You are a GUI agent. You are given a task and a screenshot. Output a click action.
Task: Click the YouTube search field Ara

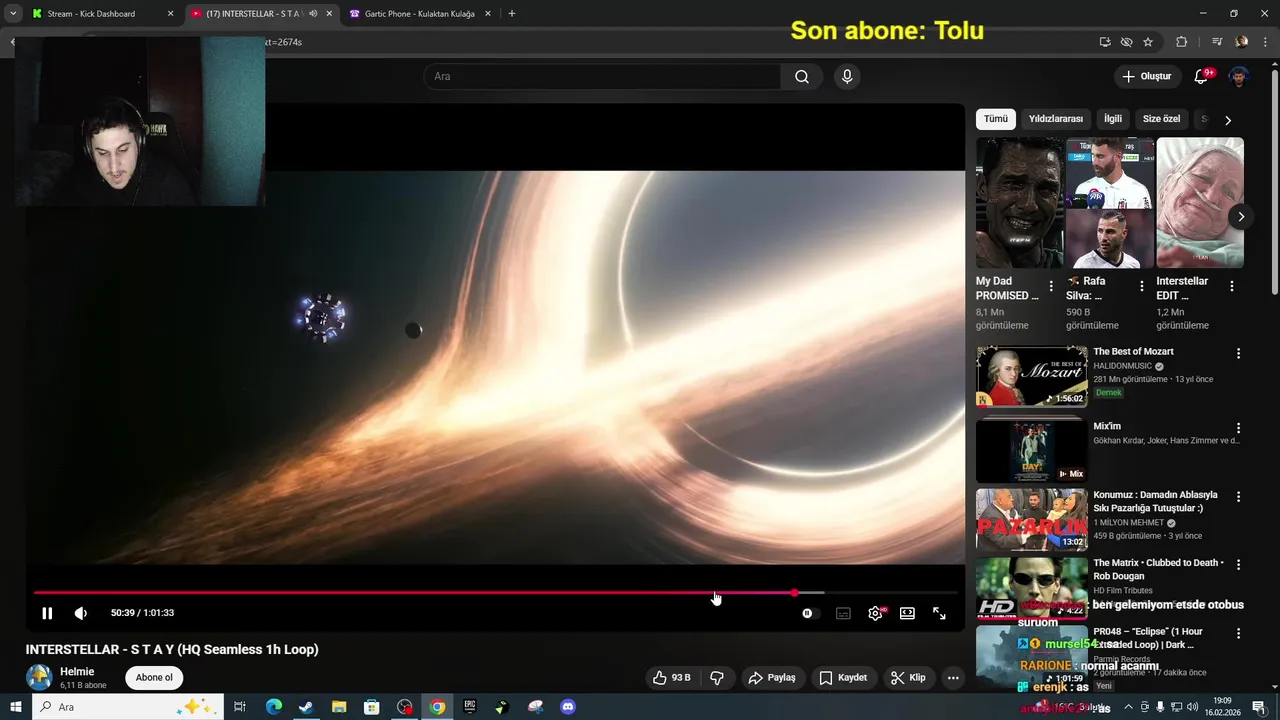click(x=602, y=77)
